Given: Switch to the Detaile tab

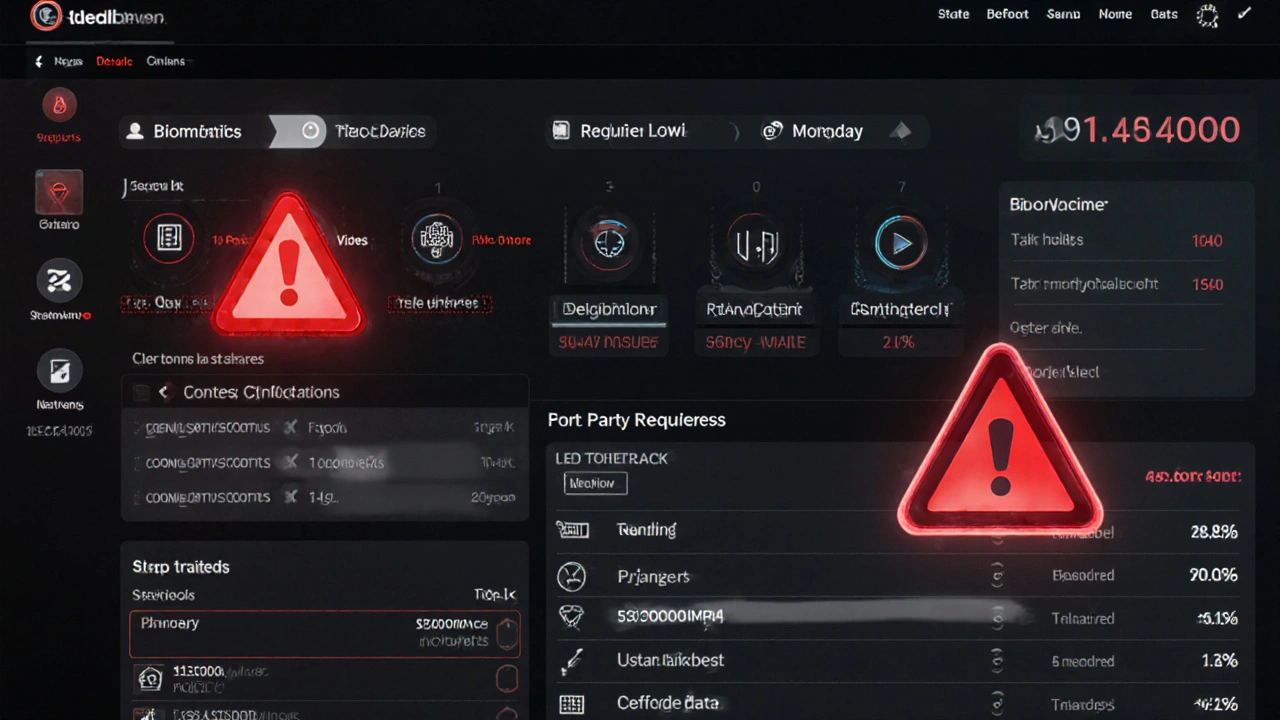Looking at the screenshot, I should [x=113, y=61].
